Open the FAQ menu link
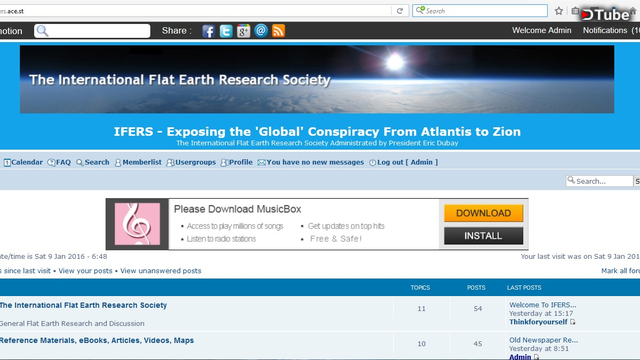 (59, 162)
